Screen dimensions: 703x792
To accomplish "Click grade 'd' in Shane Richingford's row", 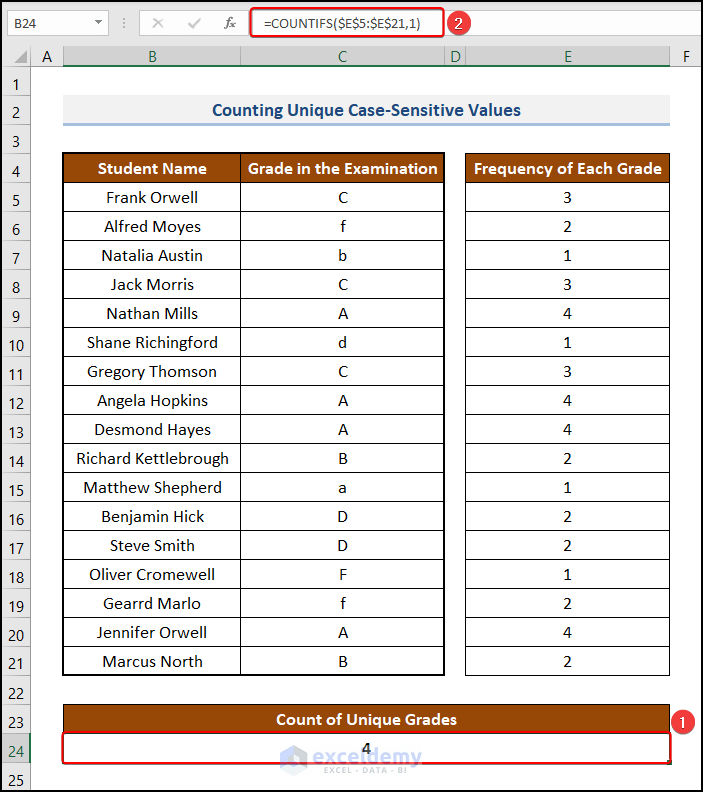I will pyautogui.click(x=342, y=342).
